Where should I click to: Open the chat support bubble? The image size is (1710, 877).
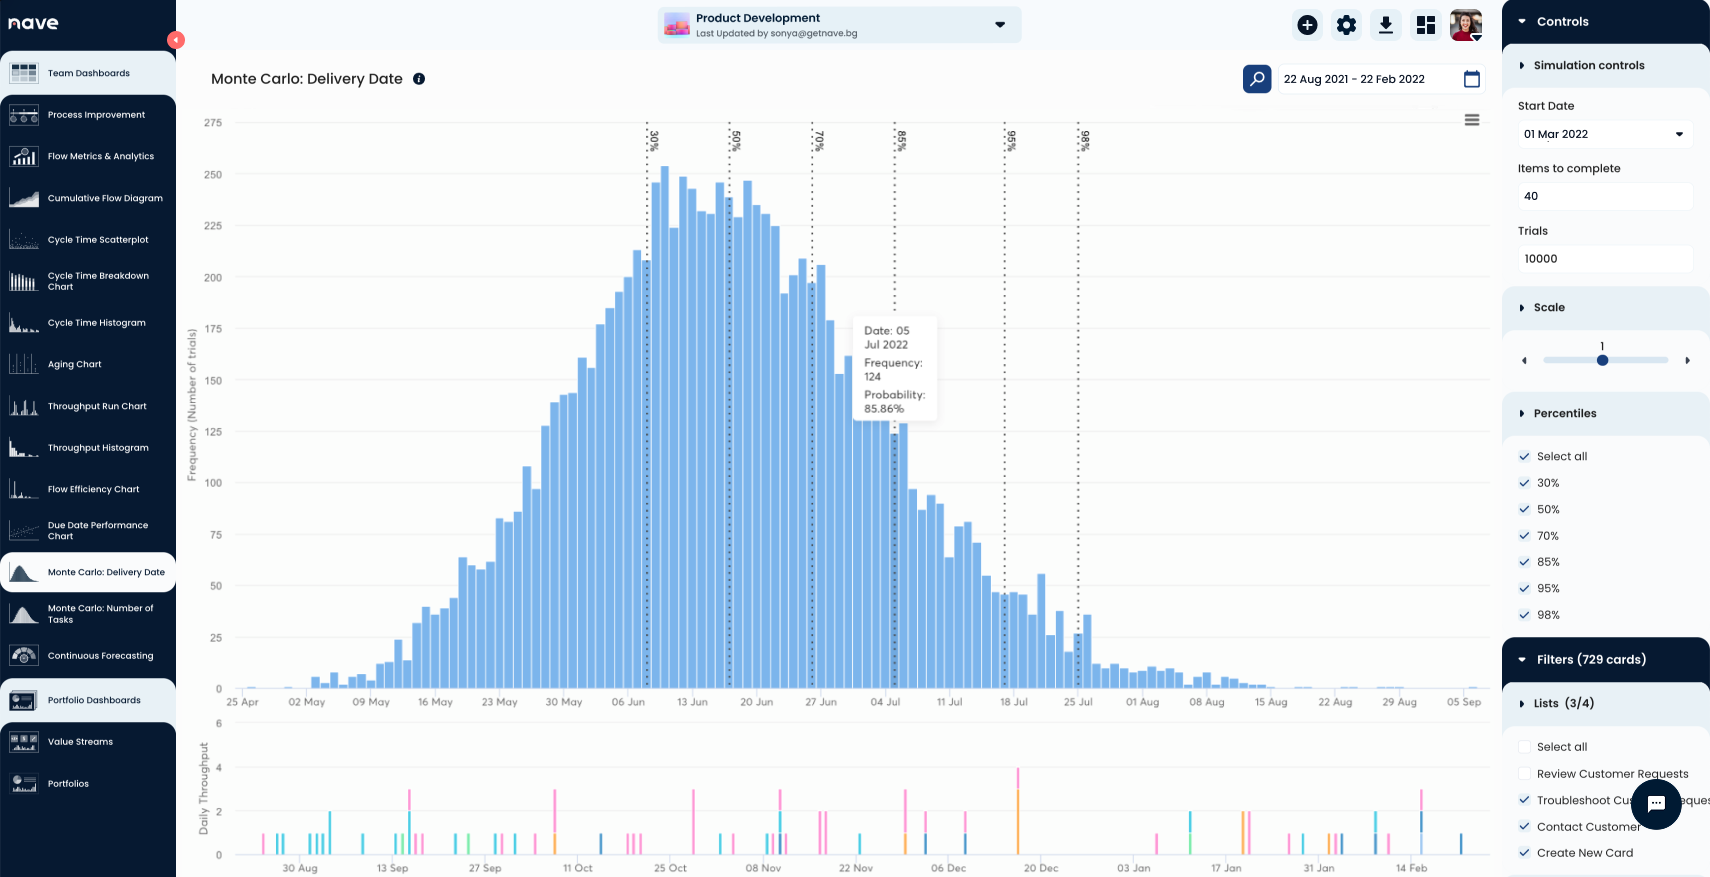1656,804
